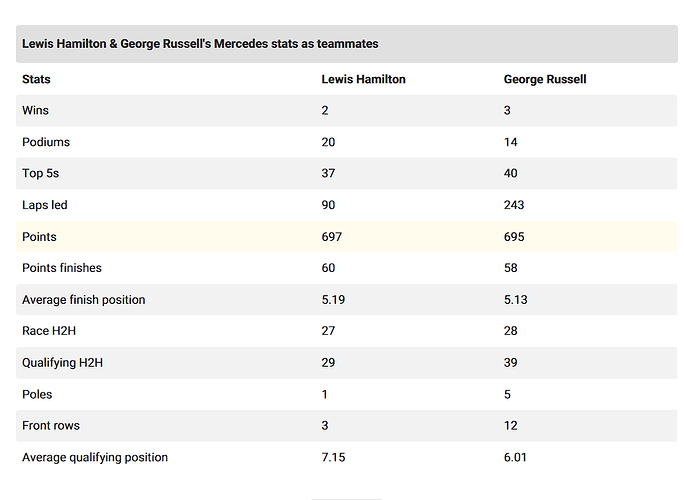This screenshot has height=500, width=684.
Task: Click Russell's Points value 695
Action: pyautogui.click(x=514, y=237)
